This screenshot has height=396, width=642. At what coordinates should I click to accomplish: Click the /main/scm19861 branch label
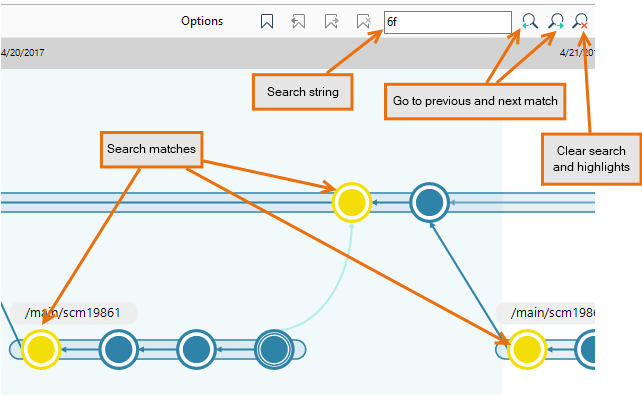click(x=73, y=313)
